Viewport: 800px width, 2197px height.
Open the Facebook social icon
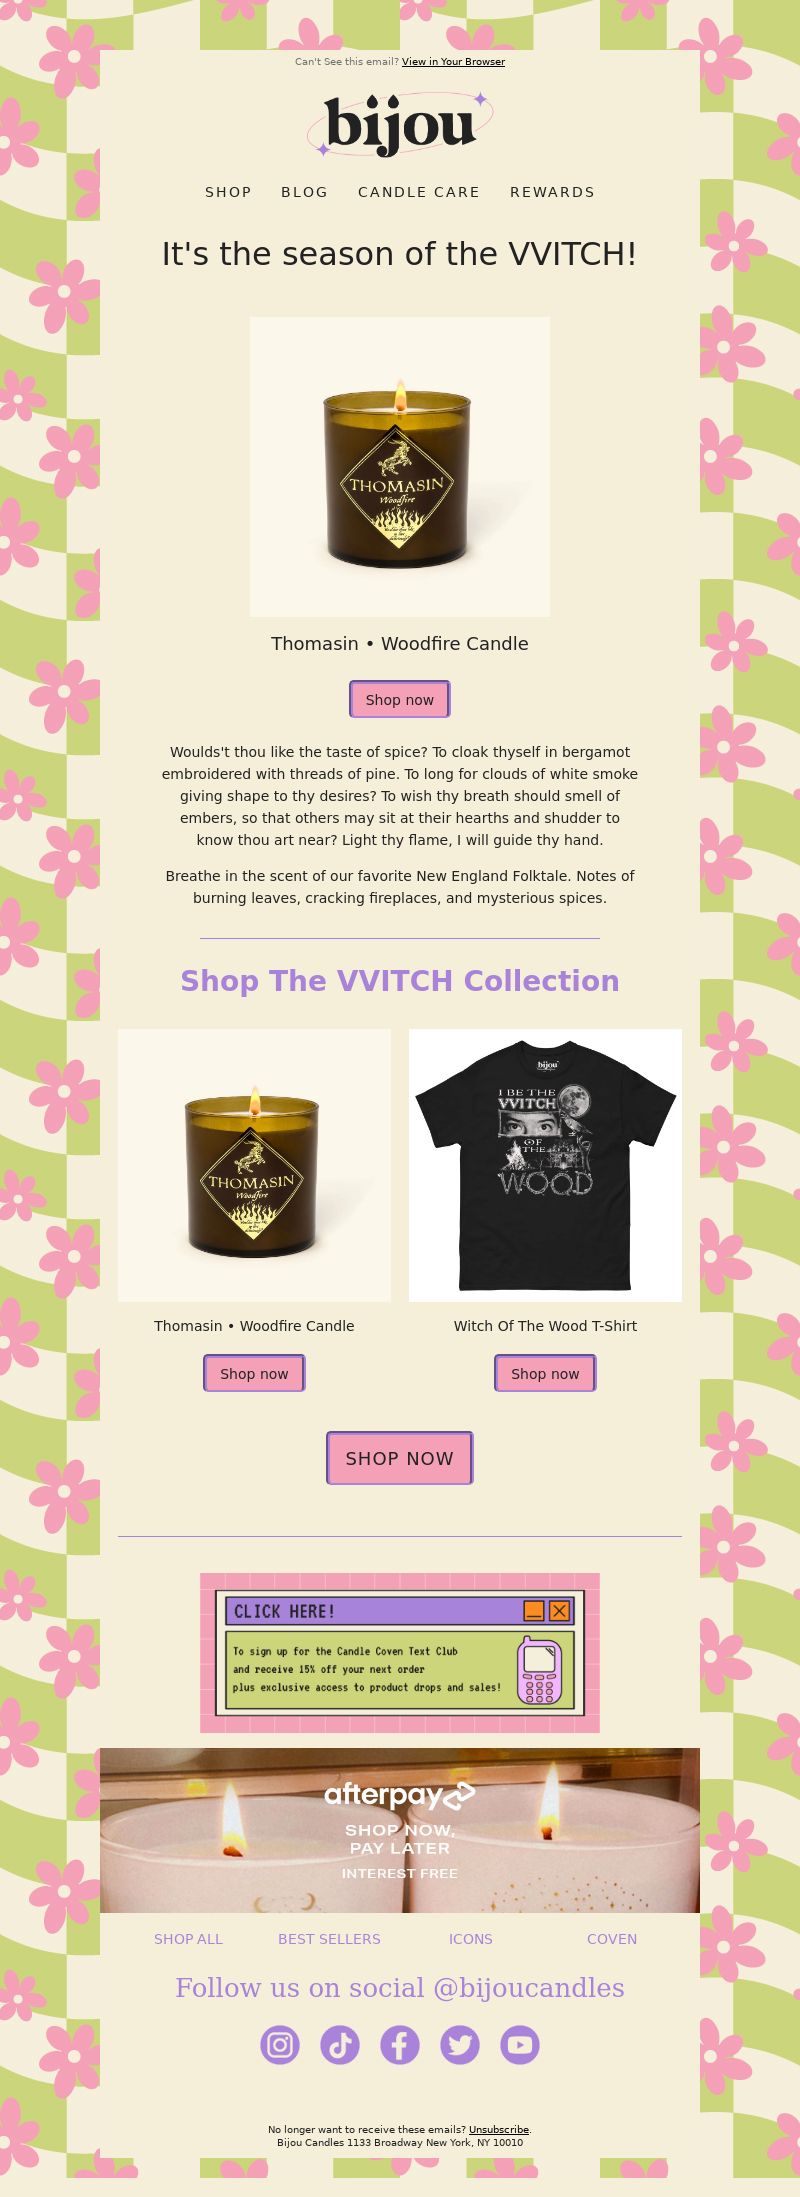(400, 2045)
